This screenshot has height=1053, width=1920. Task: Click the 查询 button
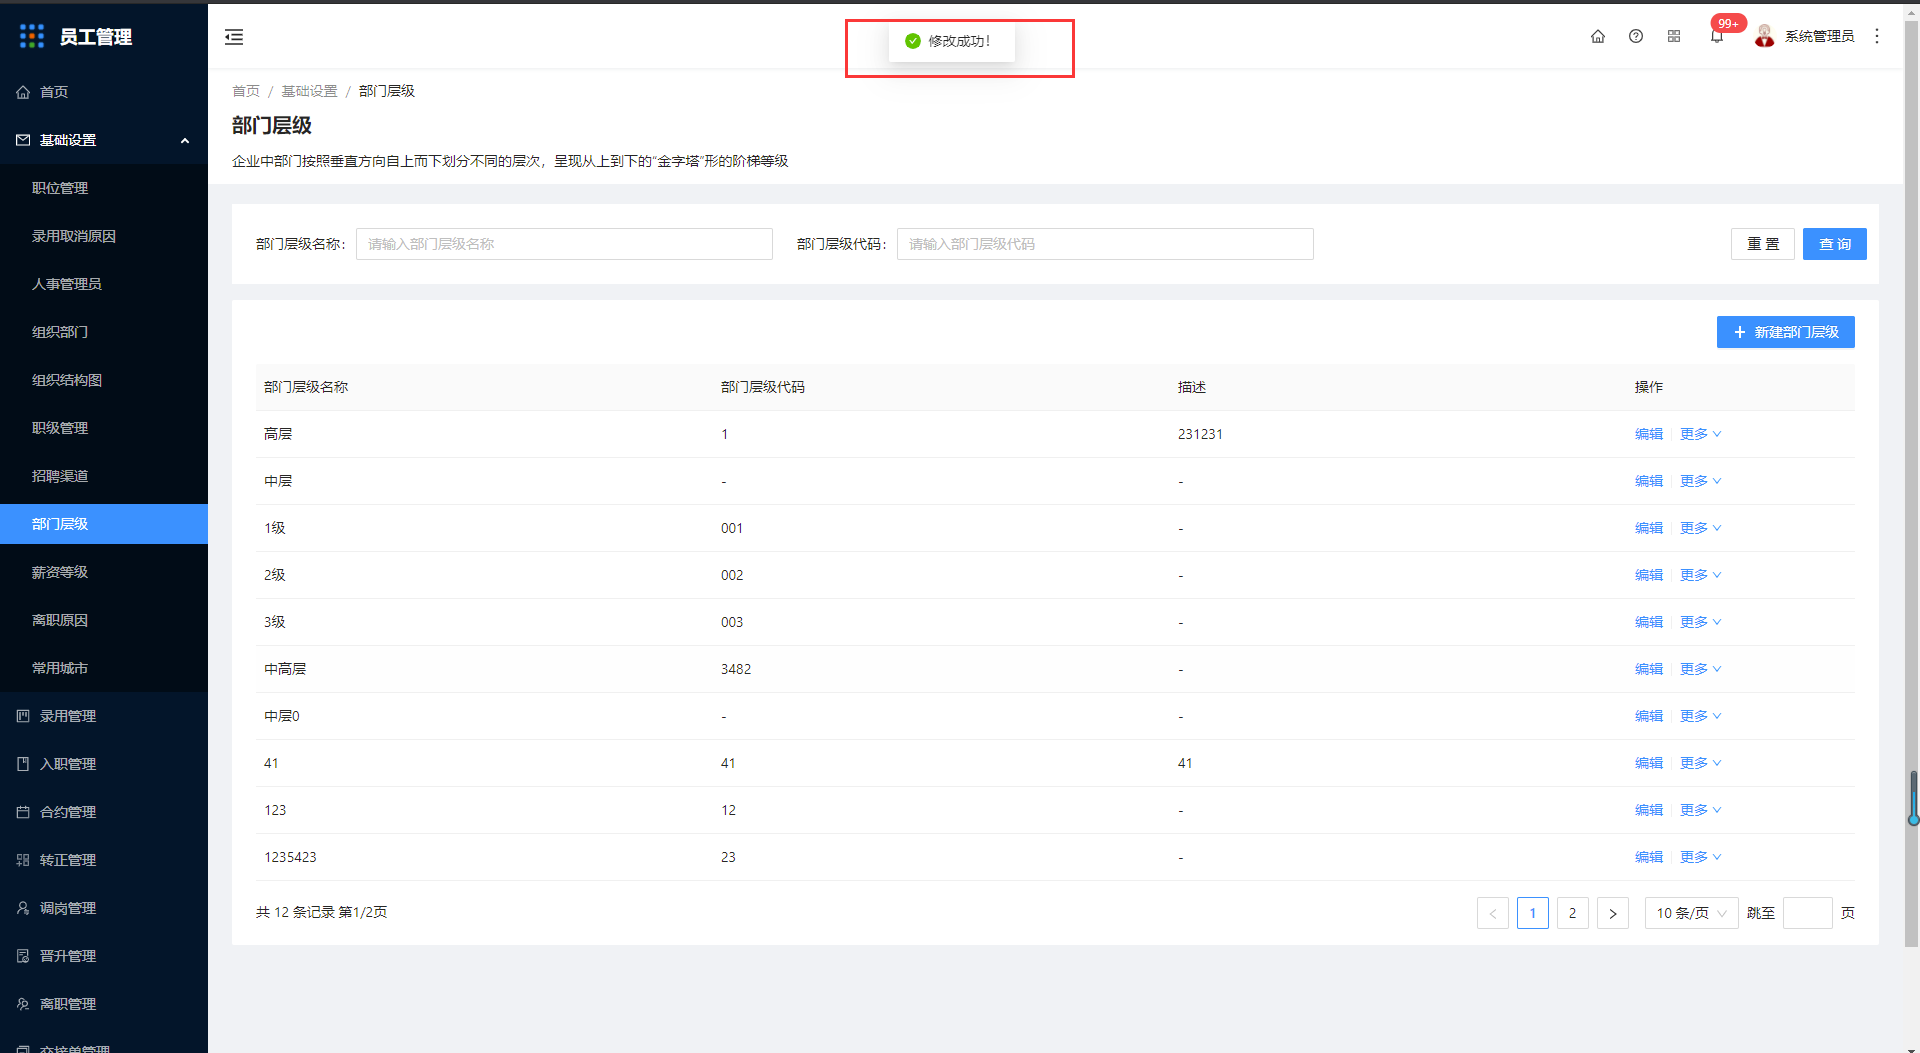1835,244
